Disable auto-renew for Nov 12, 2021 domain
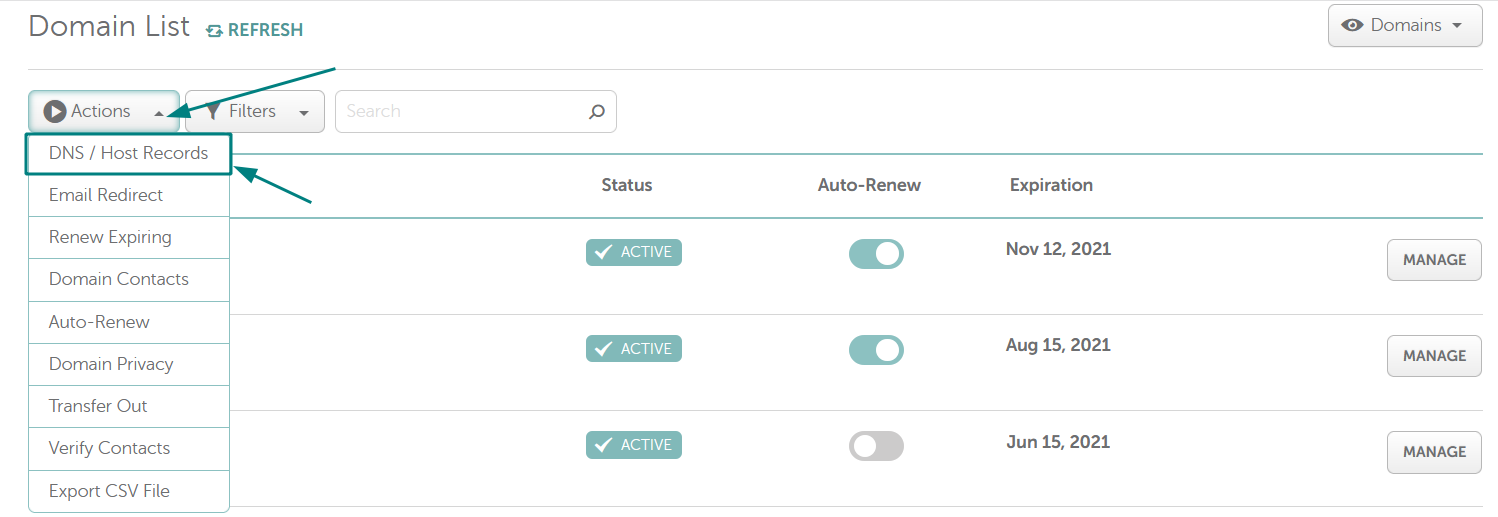Screen dimensions: 1498x517 (876, 254)
